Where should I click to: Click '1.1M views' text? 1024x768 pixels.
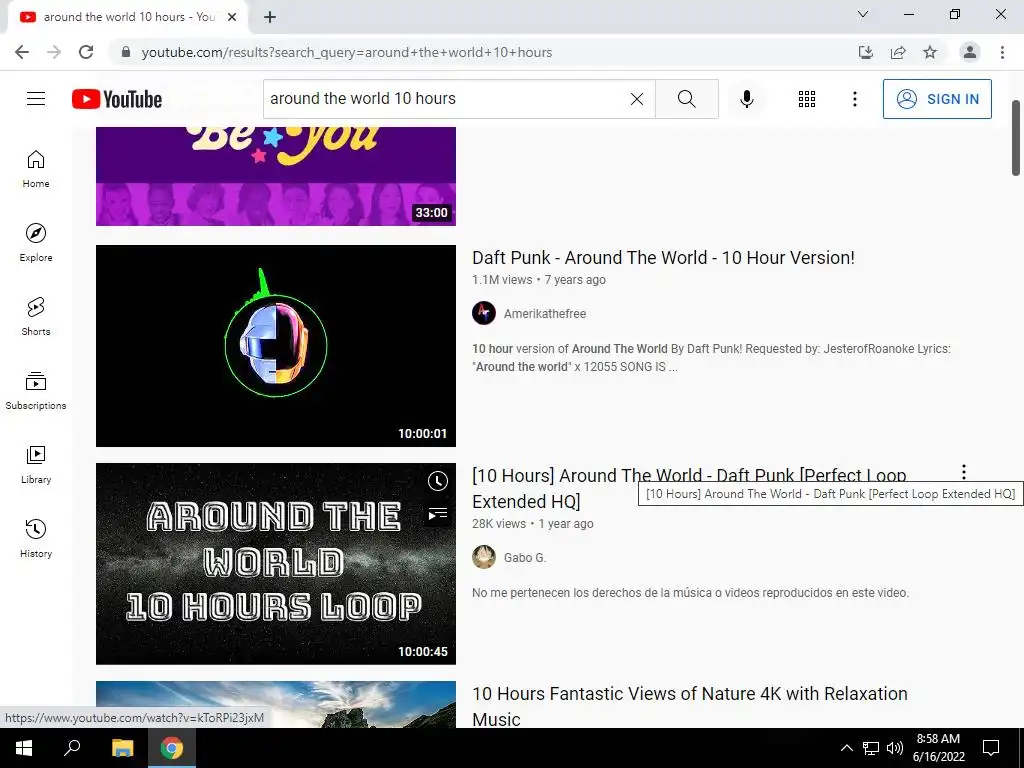[502, 280]
